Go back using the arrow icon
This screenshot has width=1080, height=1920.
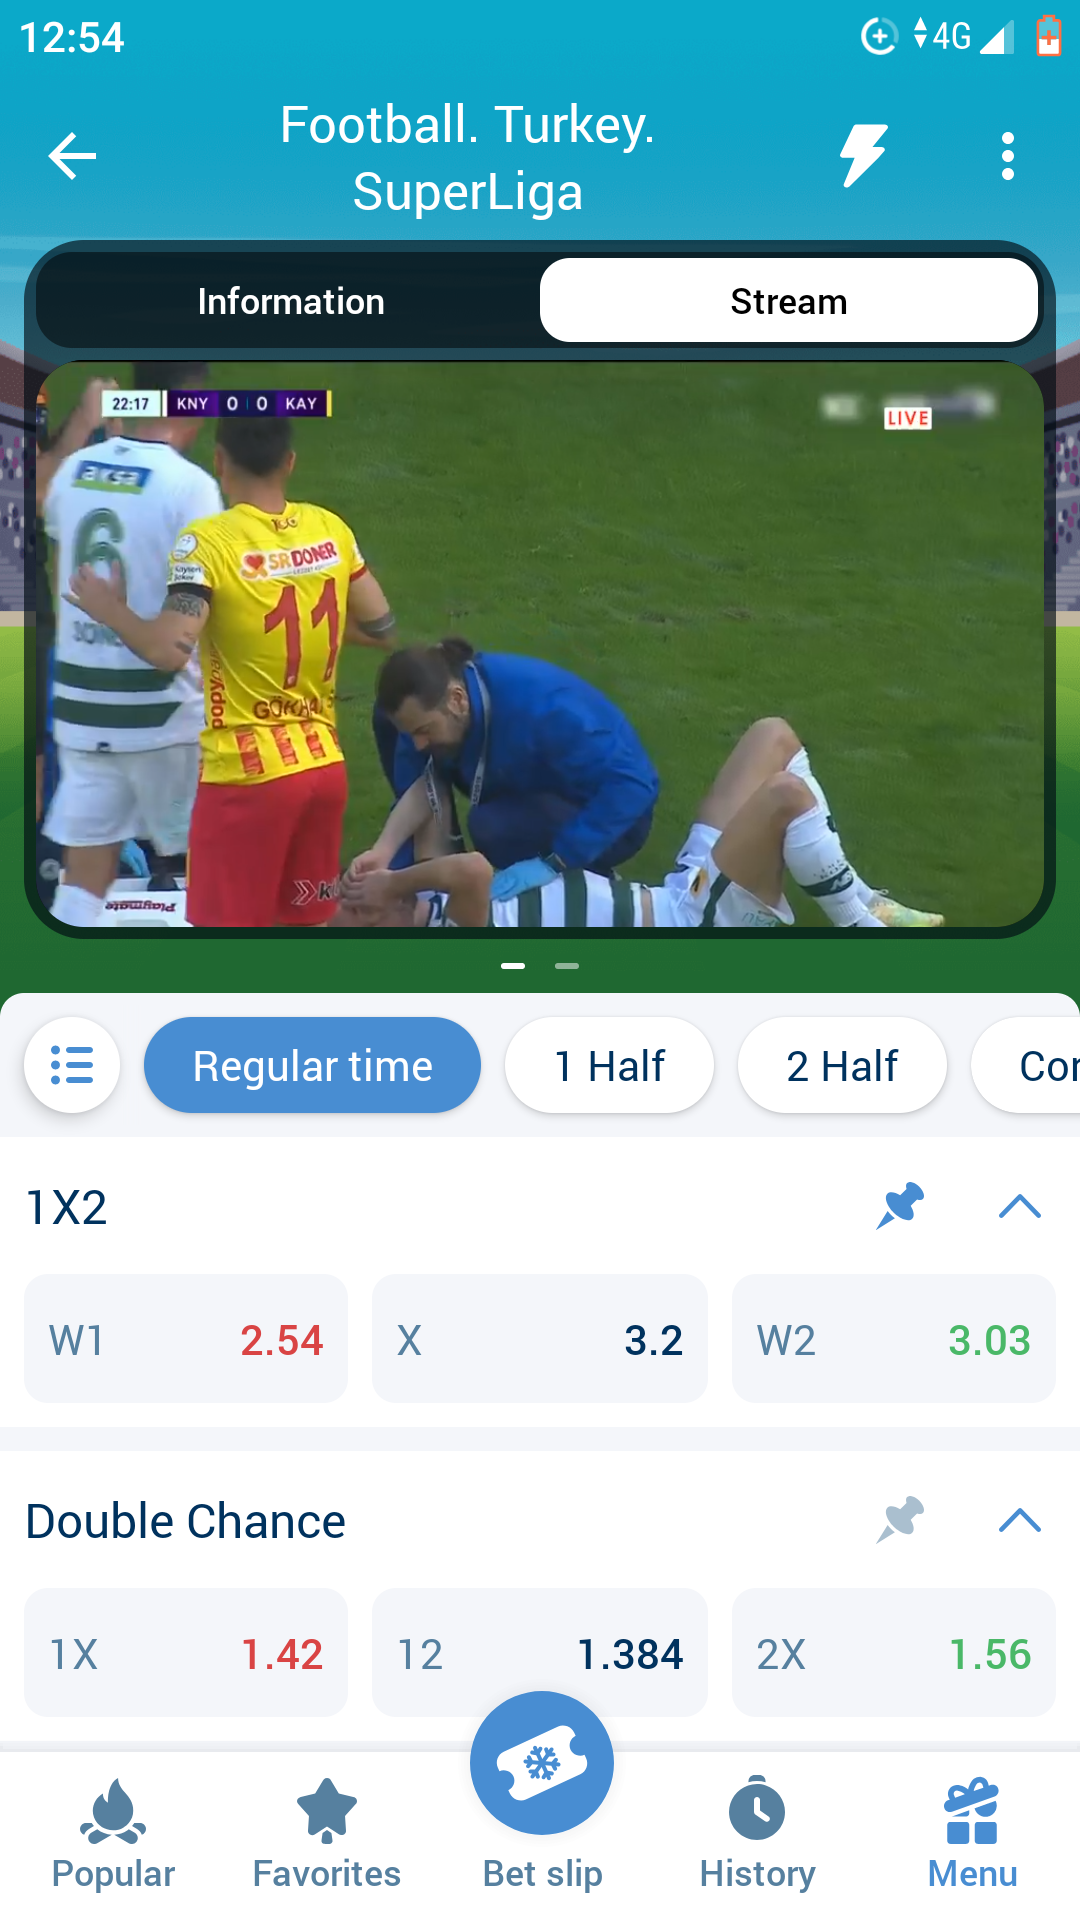(72, 157)
